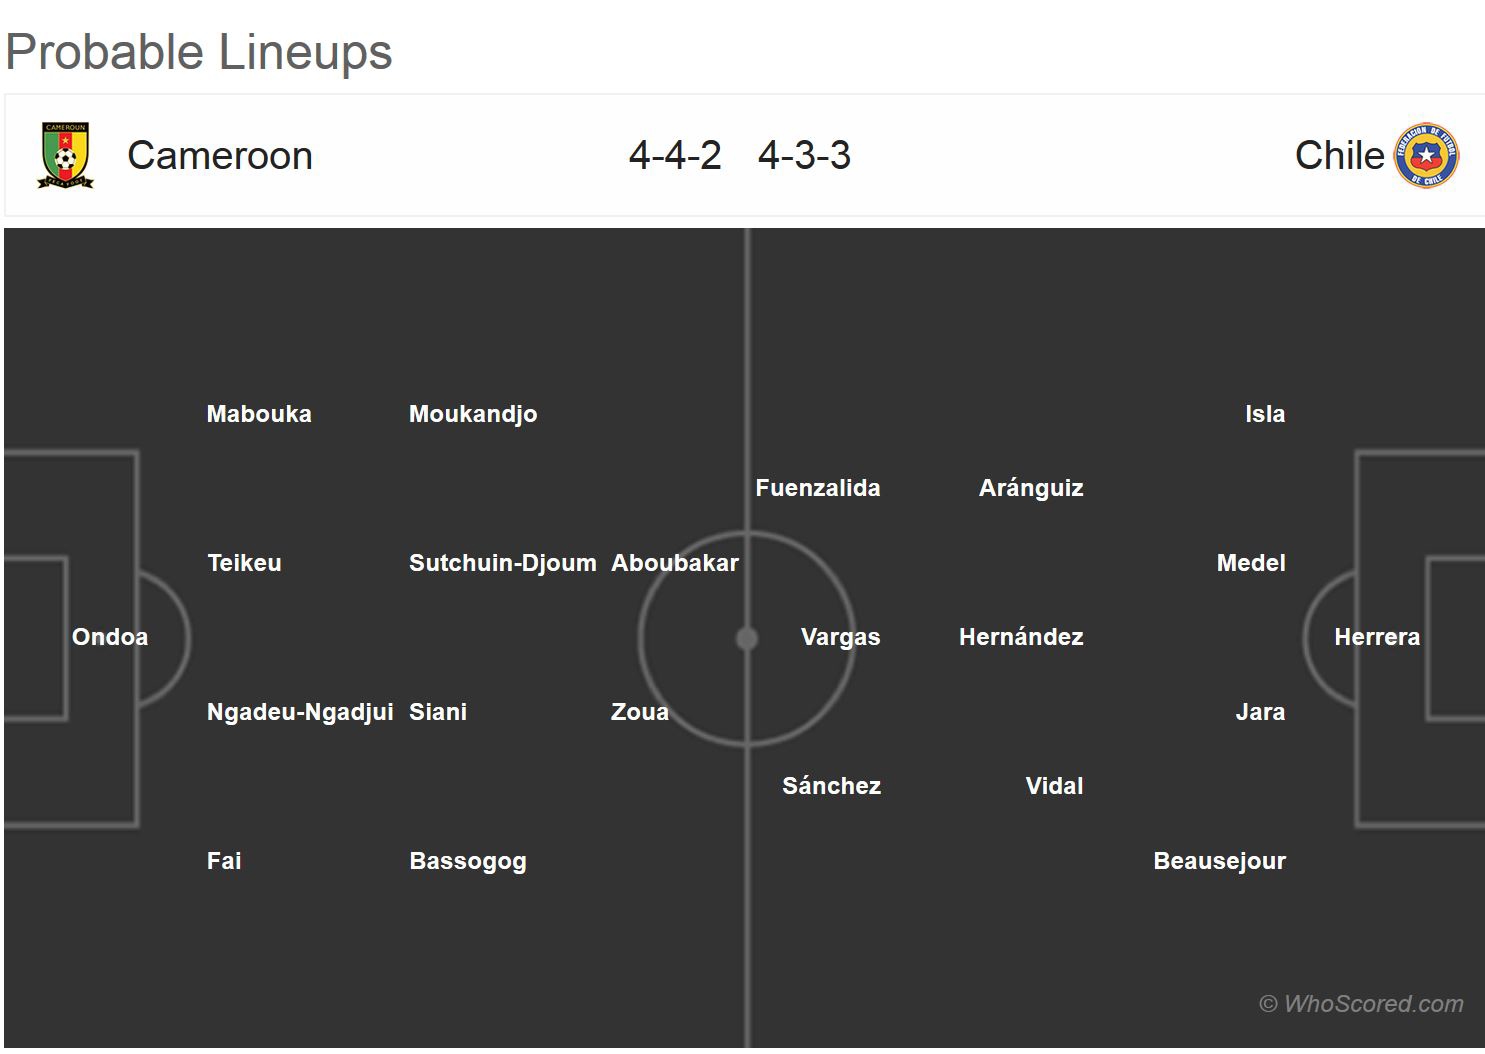Select player Aránguiz in Chile's midfield
1485x1054 pixels.
[1031, 488]
